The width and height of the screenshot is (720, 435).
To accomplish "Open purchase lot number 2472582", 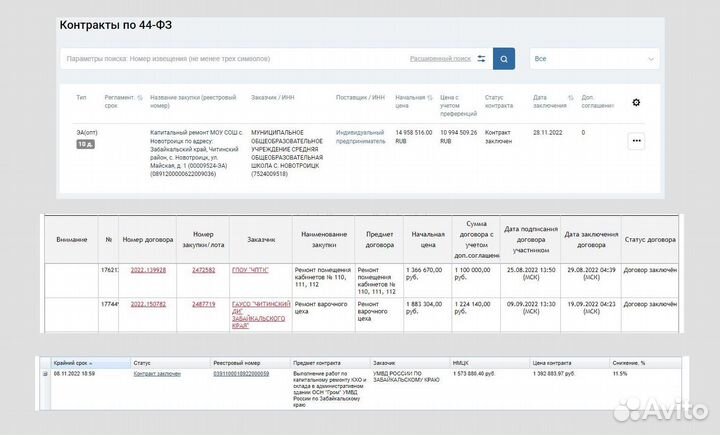I will click(204, 270).
